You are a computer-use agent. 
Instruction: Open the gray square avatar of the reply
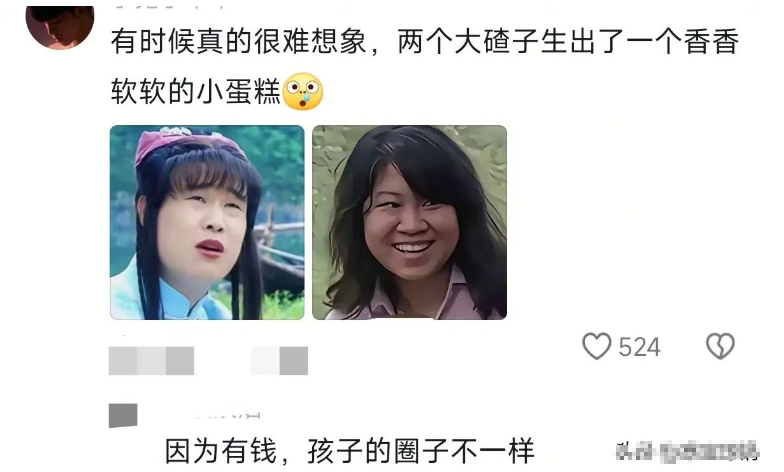(x=123, y=416)
